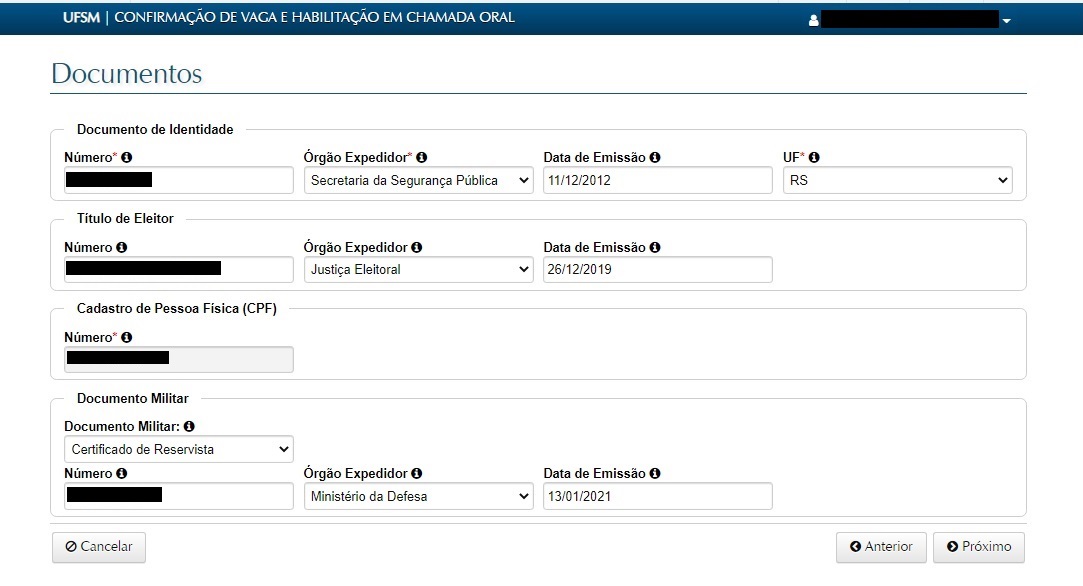Open Secretaria da Segurança Pública dropdown
The width and height of the screenshot is (1083, 586).
click(418, 180)
